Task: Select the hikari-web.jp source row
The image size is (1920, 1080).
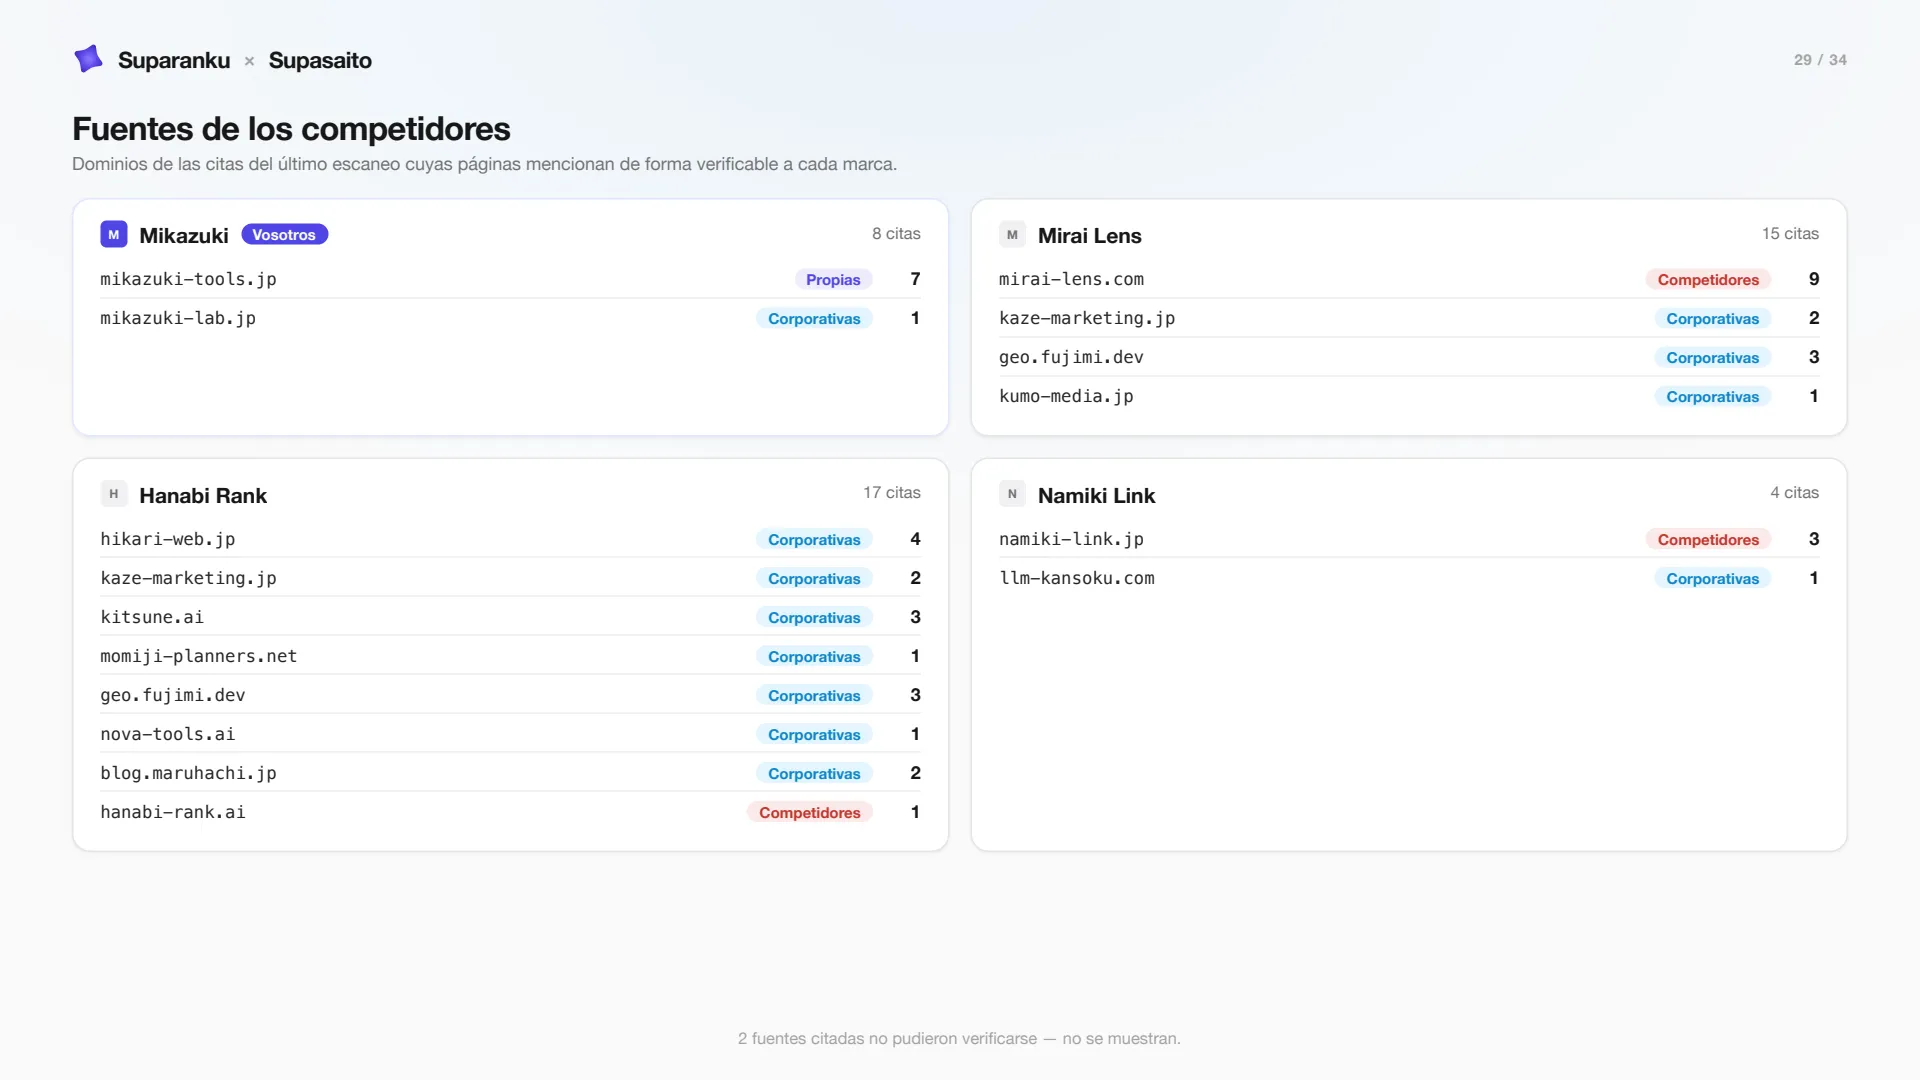Action: coord(510,539)
